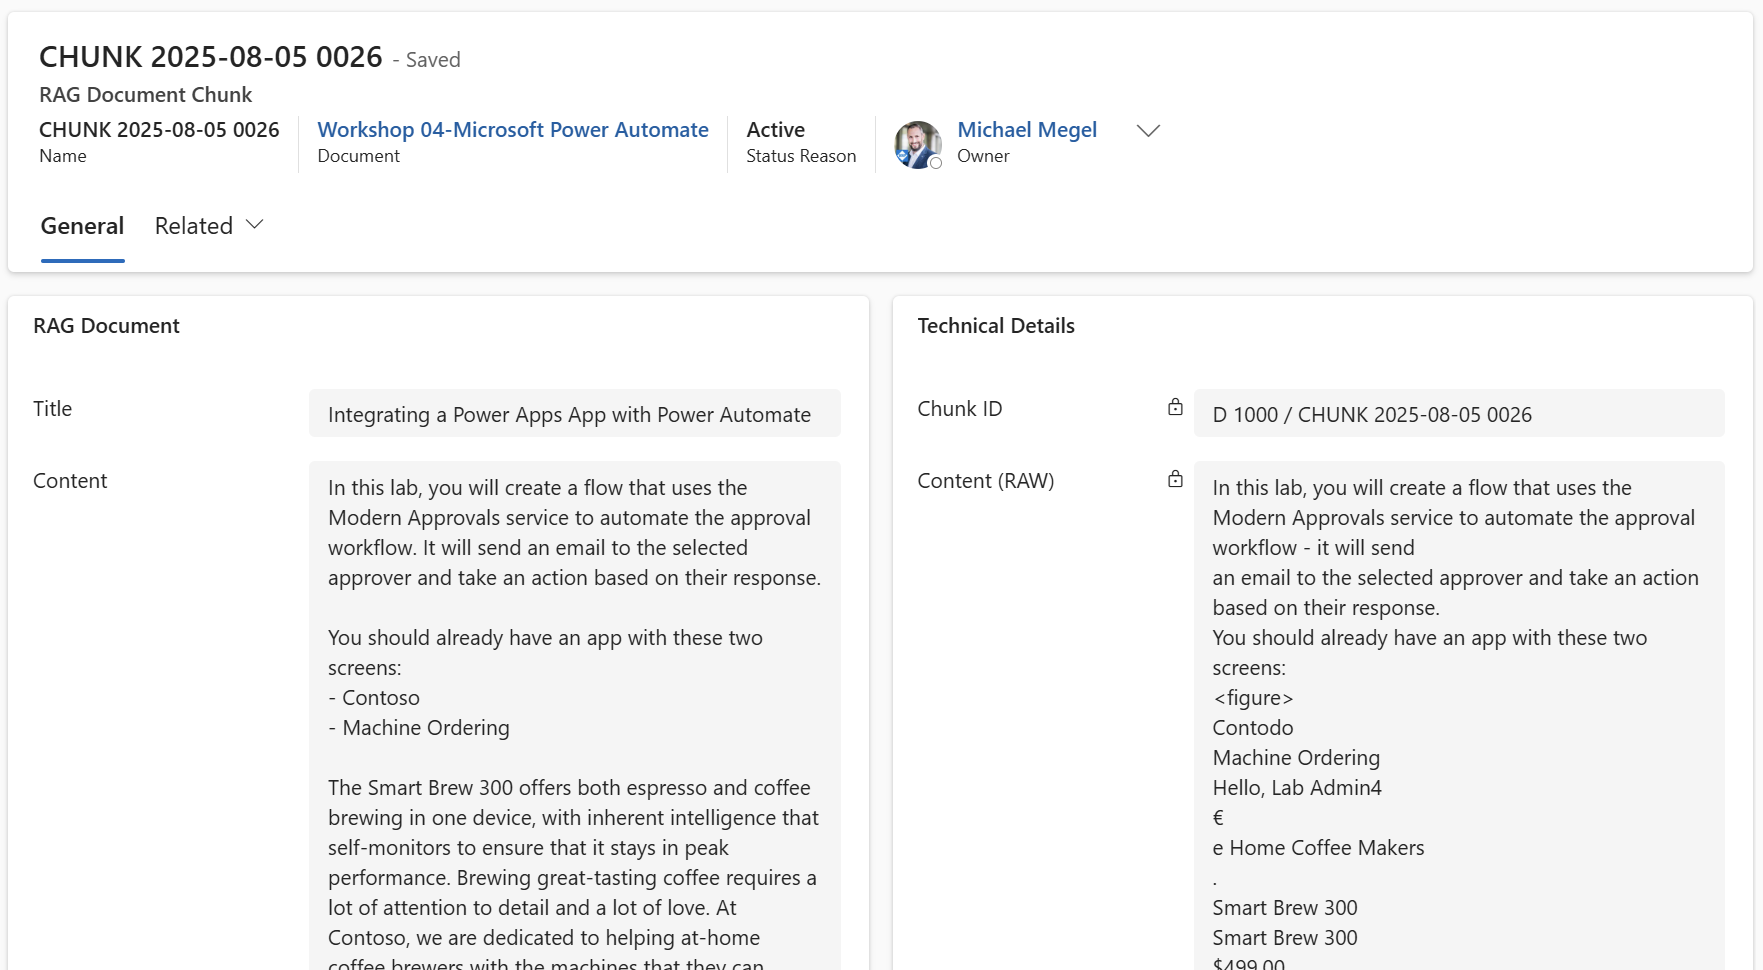Switch to the General tab
This screenshot has width=1763, height=970.
point(82,226)
